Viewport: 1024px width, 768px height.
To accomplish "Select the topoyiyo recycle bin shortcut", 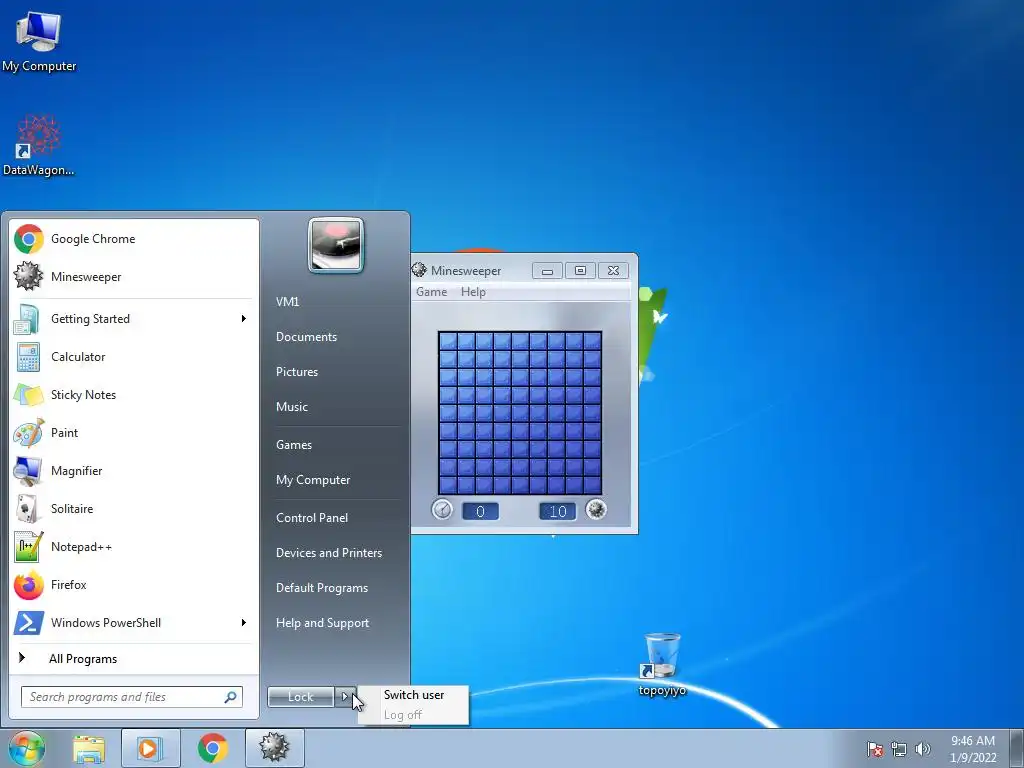I will click(662, 664).
